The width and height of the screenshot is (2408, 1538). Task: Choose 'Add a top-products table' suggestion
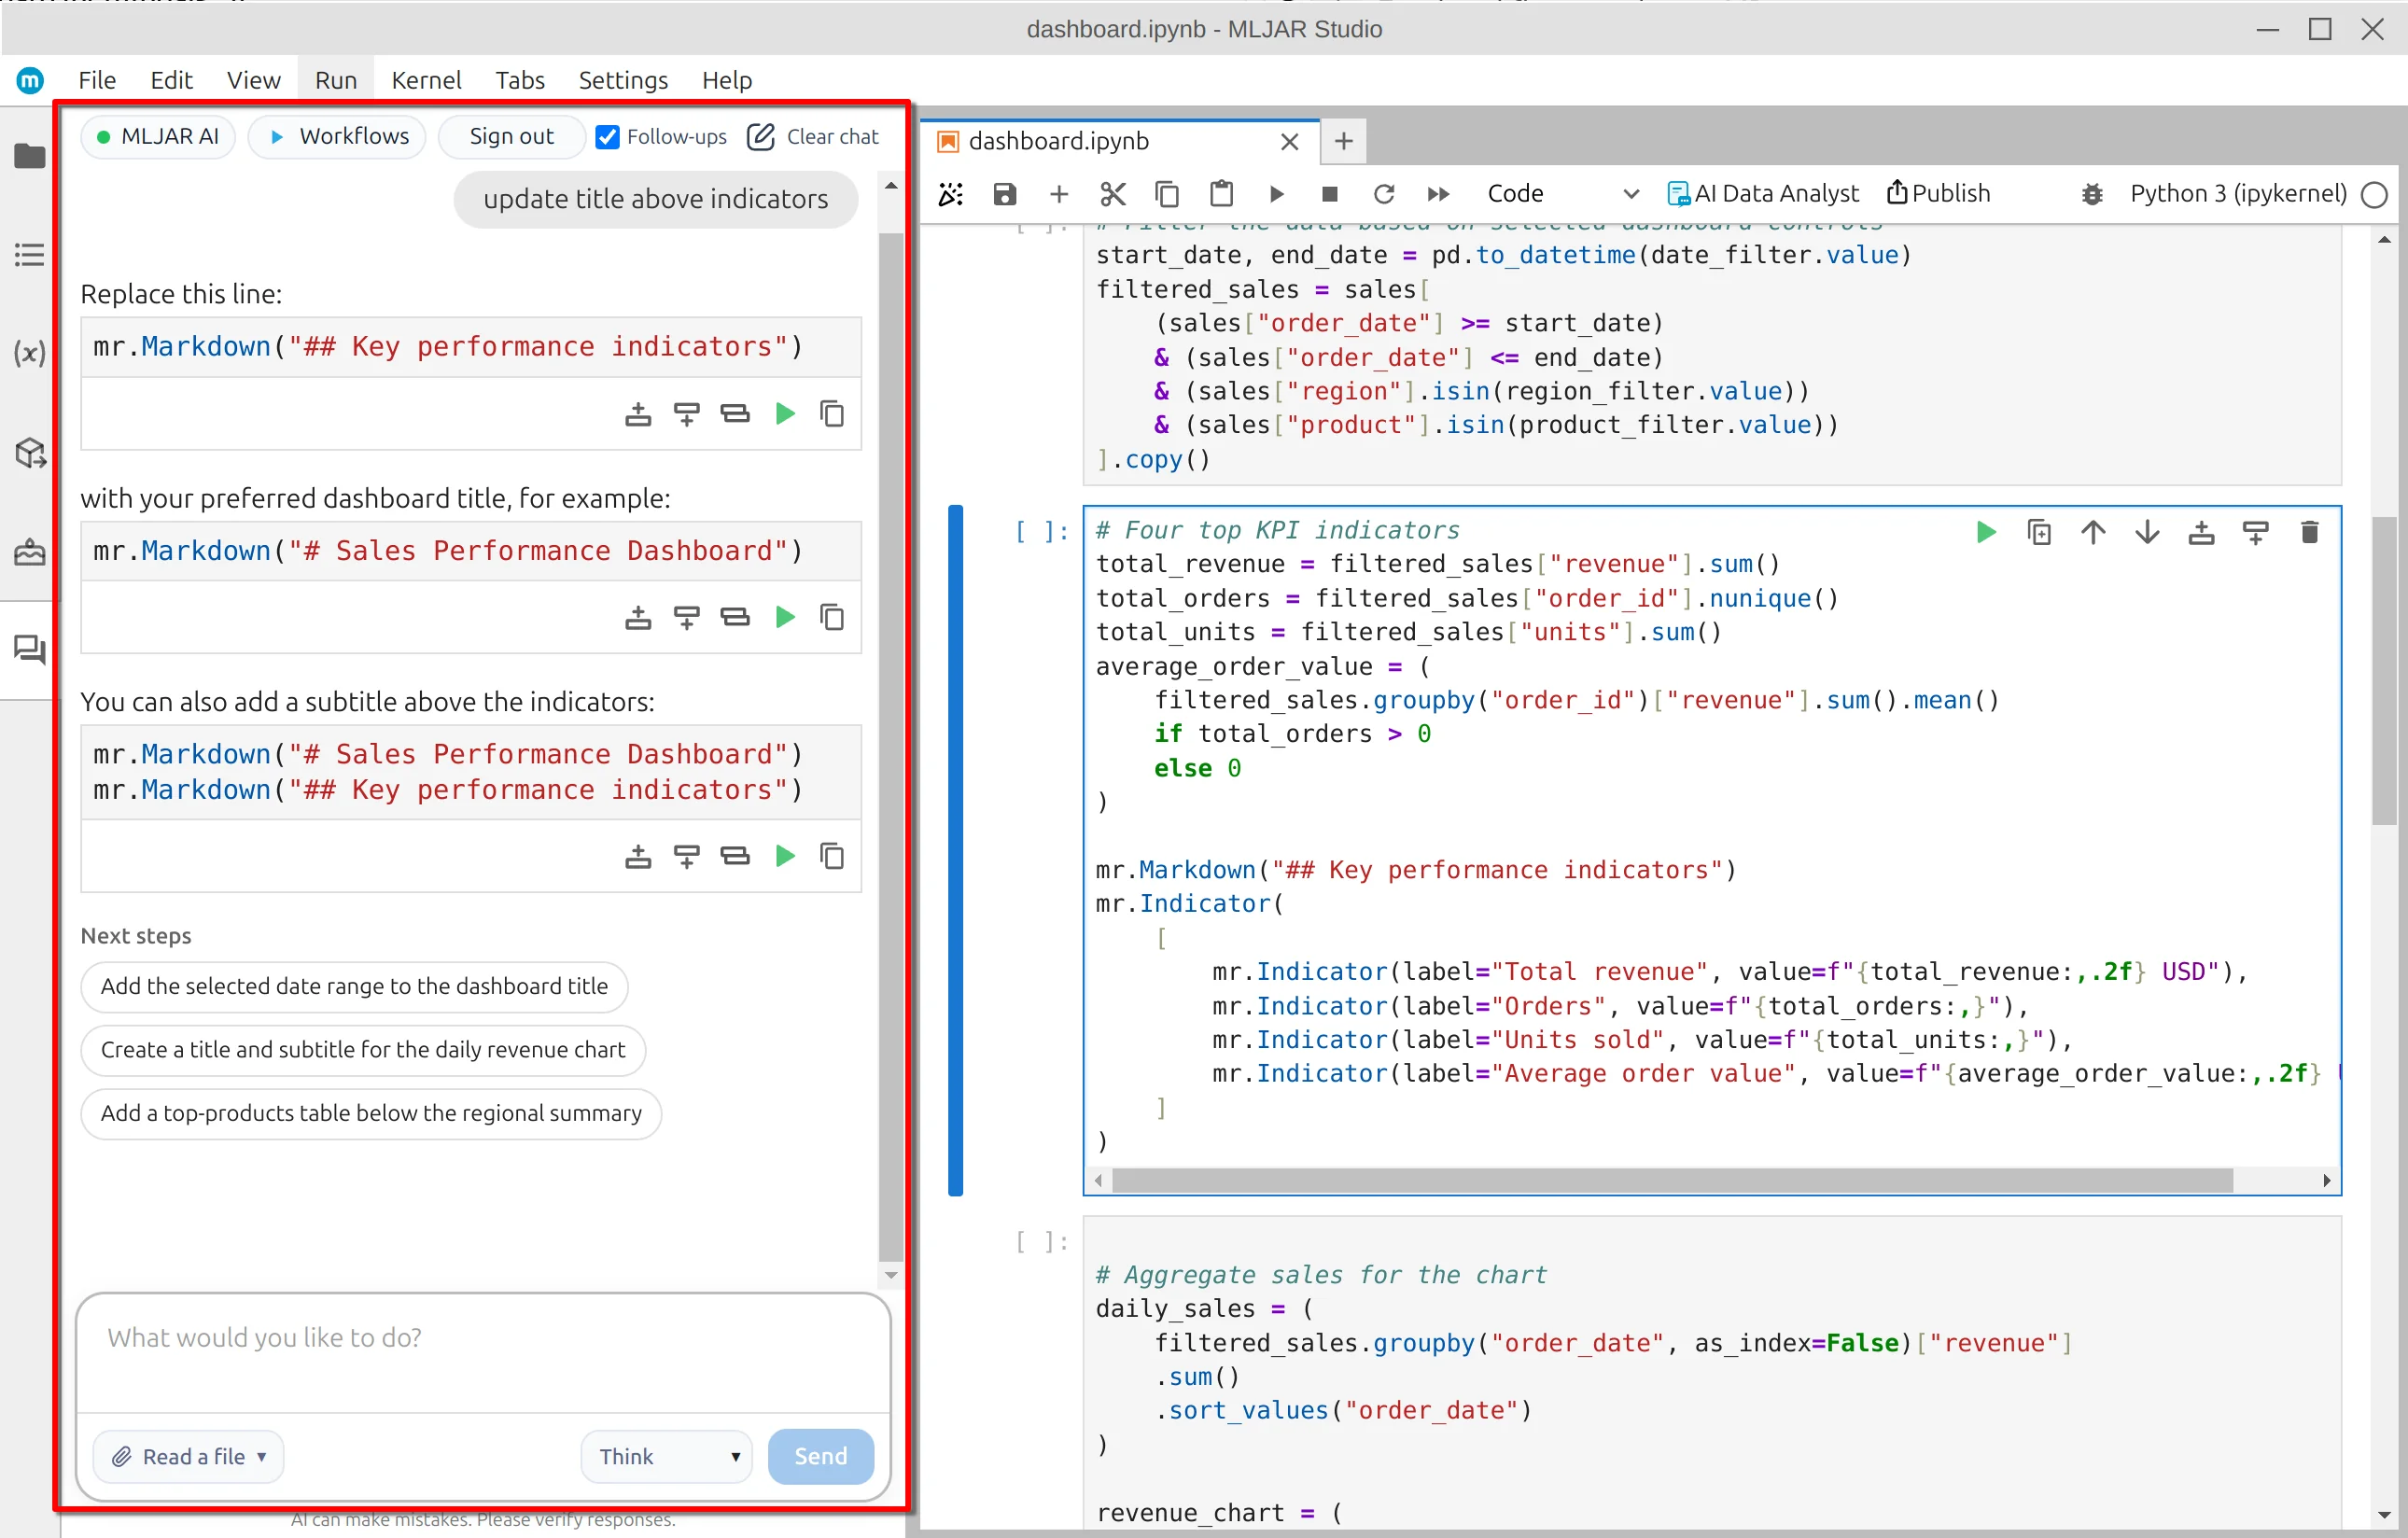coord(371,1114)
